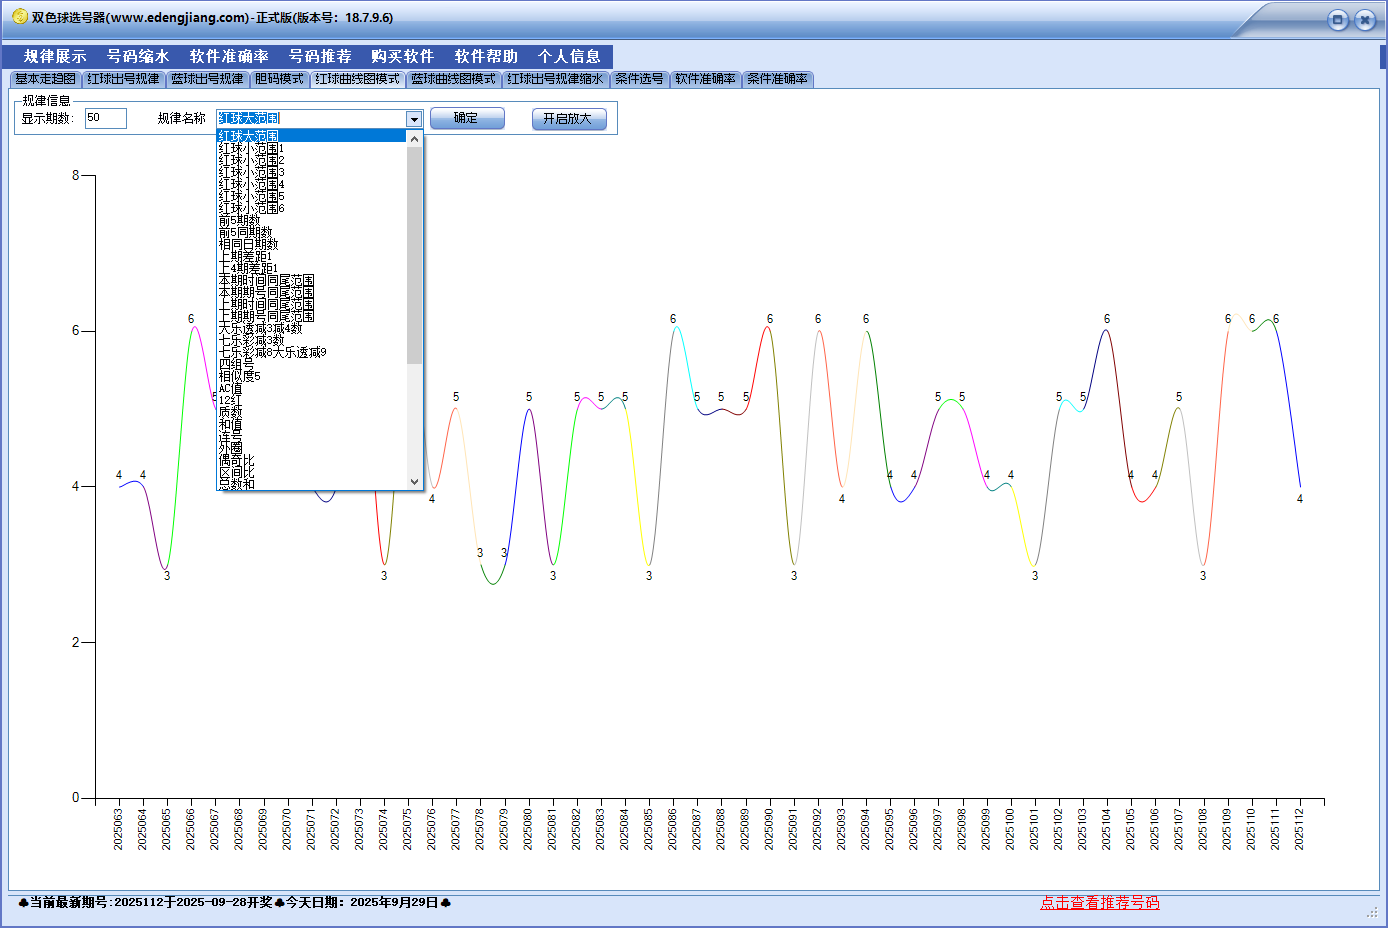Choose 相似度5 in the dropdown list
This screenshot has width=1388, height=928.
[239, 376]
